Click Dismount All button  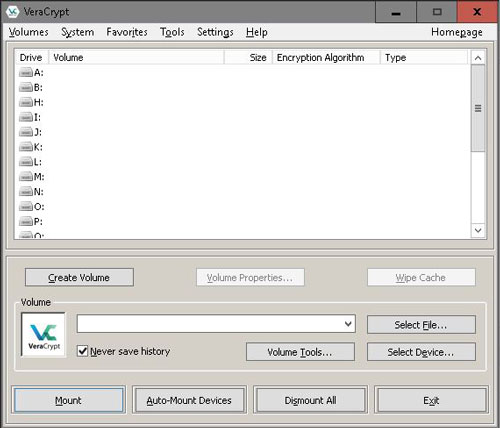tap(310, 400)
